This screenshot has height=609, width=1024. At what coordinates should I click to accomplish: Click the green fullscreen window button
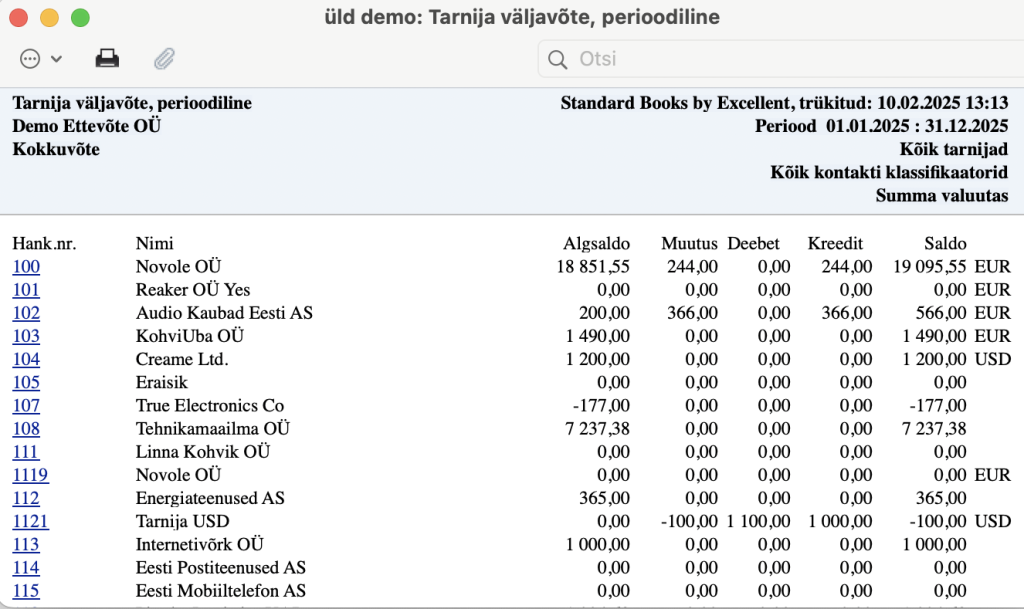click(x=80, y=18)
